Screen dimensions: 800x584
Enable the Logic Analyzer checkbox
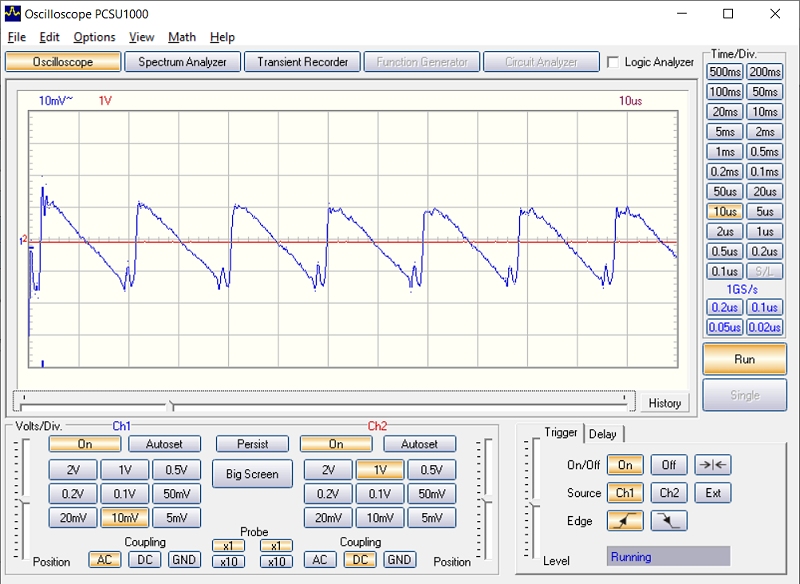point(613,62)
